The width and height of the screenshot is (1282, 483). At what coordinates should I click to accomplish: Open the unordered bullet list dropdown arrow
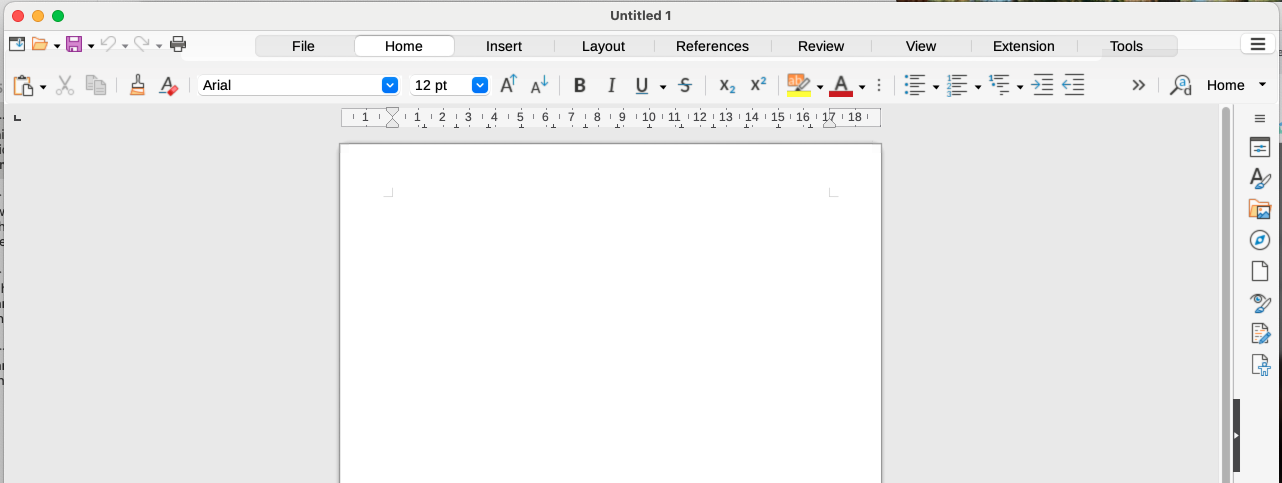point(936,87)
